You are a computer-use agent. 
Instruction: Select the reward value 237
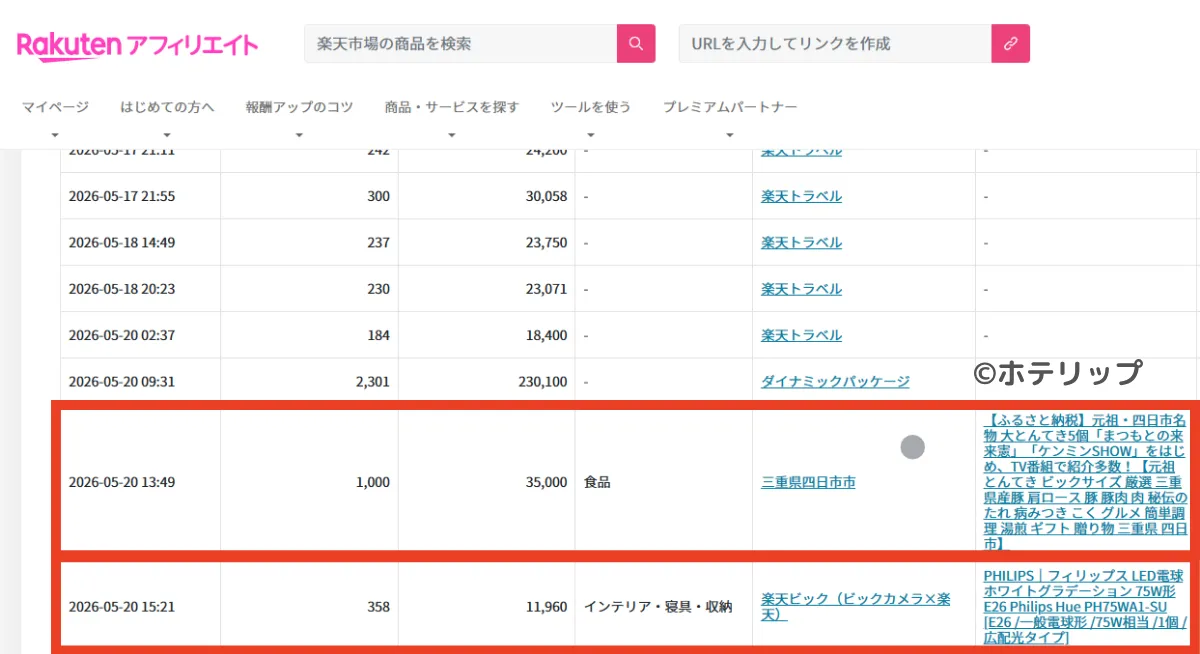coord(379,243)
